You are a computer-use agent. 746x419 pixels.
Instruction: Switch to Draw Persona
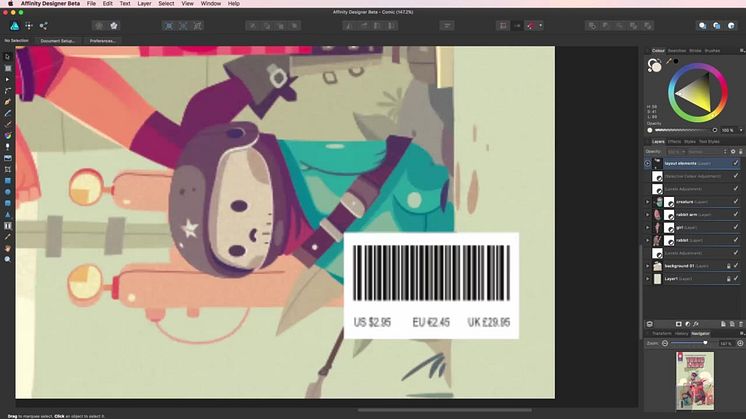[x=15, y=26]
